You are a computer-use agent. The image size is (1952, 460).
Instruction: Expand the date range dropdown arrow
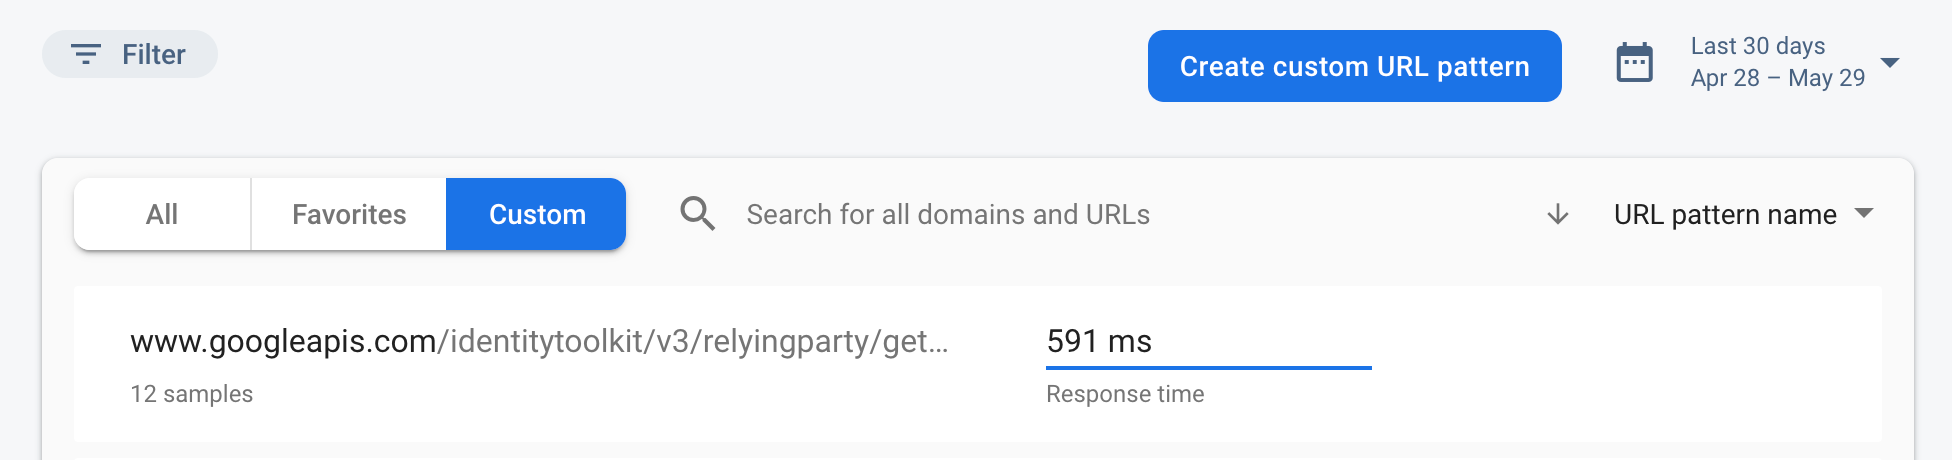point(1889,63)
